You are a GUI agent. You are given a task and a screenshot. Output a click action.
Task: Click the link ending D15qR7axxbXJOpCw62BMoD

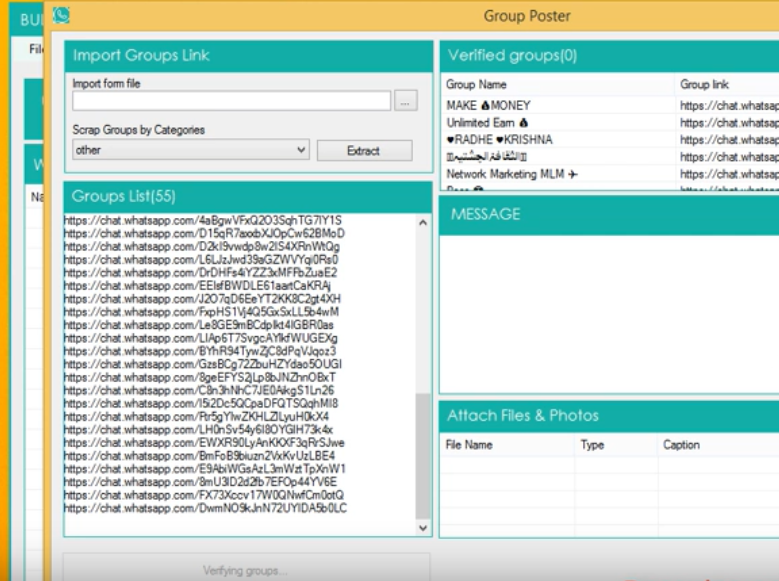click(x=204, y=233)
